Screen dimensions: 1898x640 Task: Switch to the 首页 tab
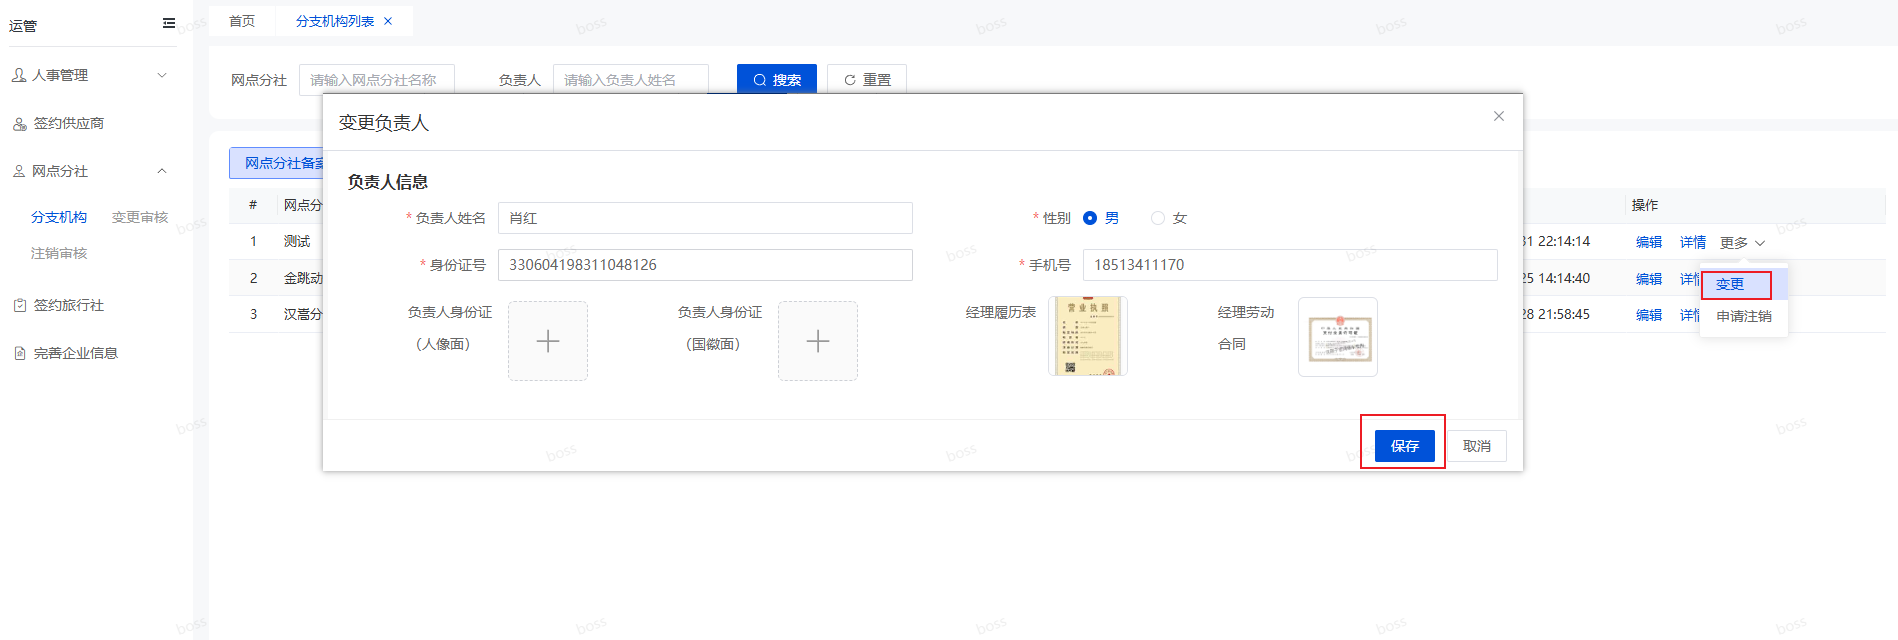(x=242, y=21)
